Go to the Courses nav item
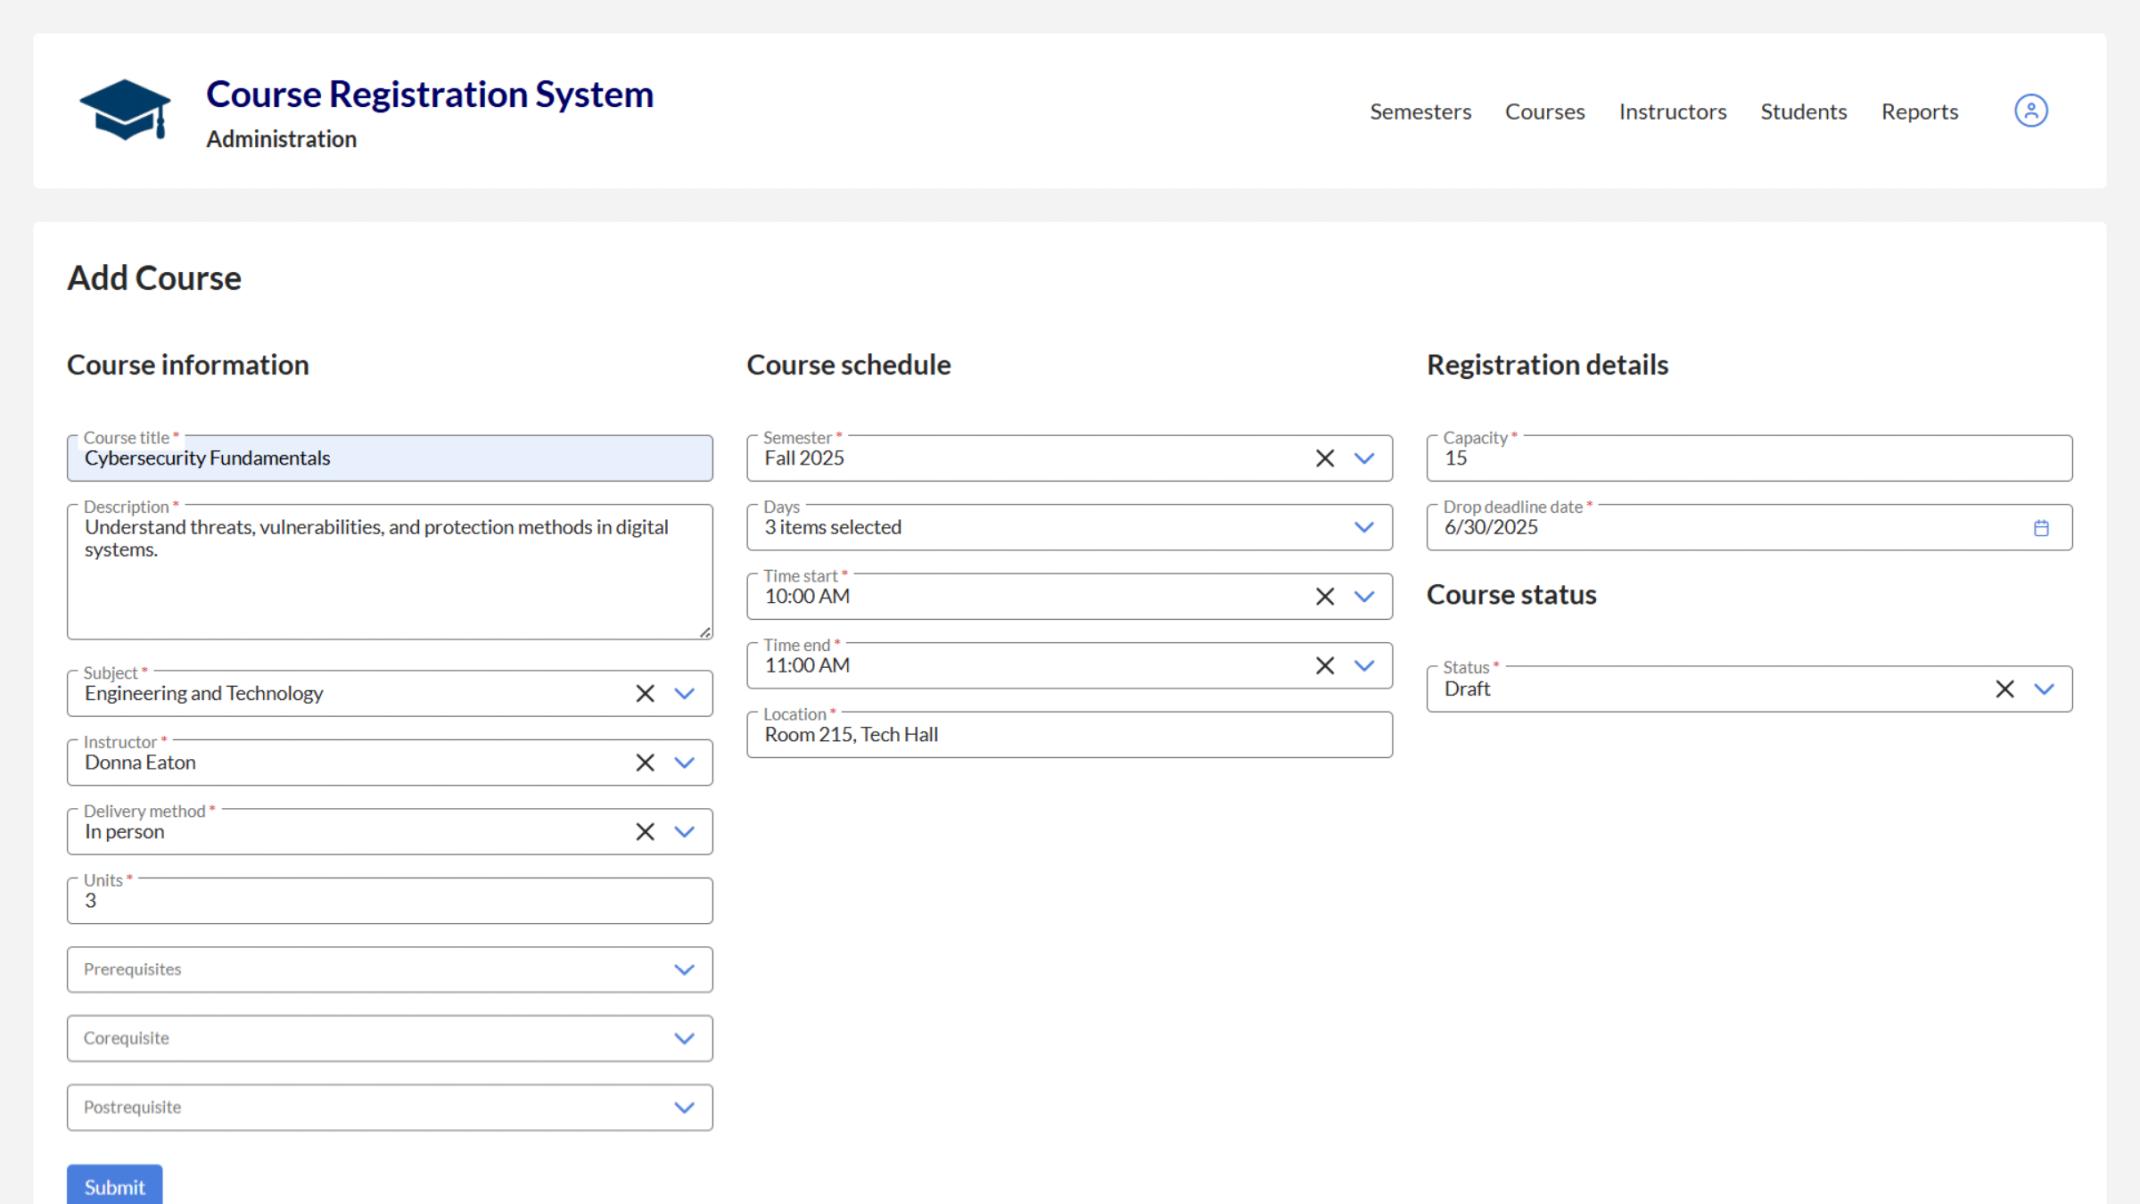Screen dimensions: 2140x1204 [1545, 111]
